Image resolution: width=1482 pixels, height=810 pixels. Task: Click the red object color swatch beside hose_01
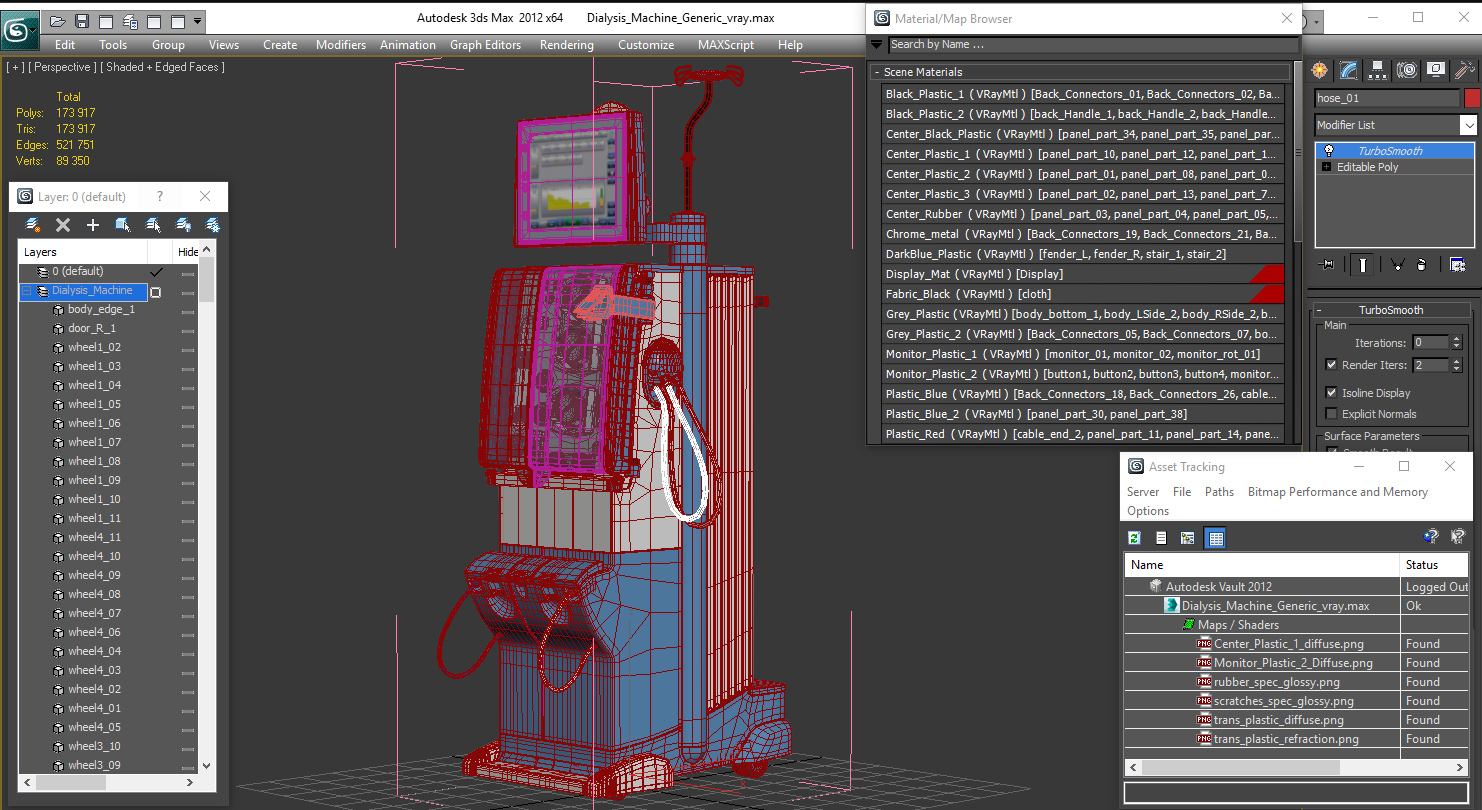tap(1473, 97)
